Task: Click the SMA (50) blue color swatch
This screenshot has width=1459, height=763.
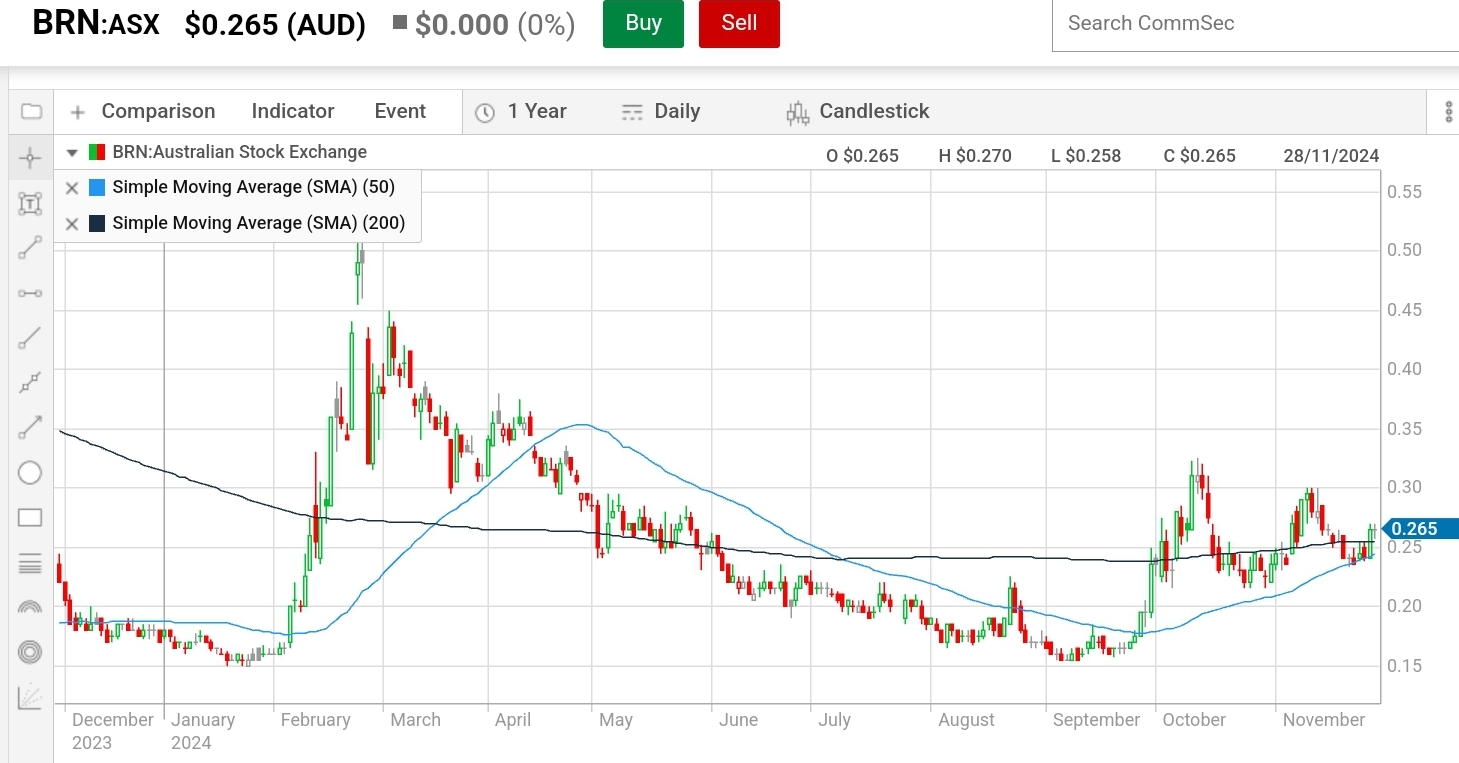Action: click(x=97, y=188)
